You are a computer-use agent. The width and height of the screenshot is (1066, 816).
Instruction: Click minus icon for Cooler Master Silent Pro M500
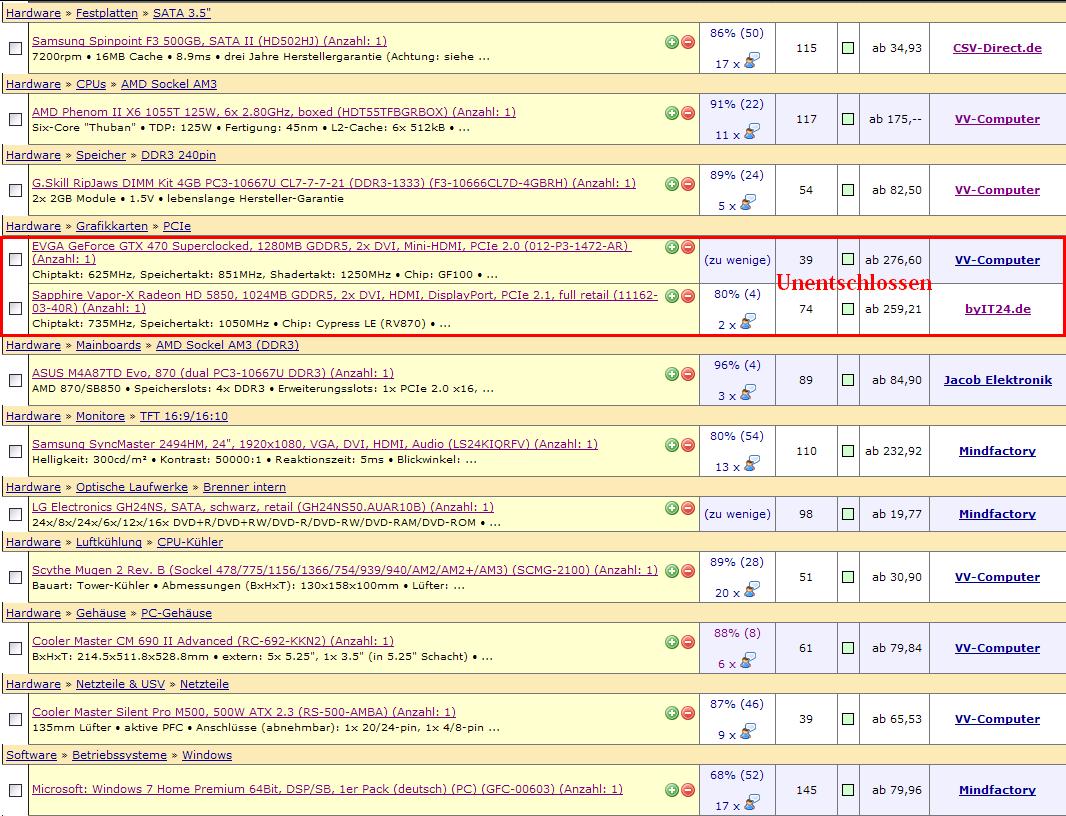click(x=687, y=713)
